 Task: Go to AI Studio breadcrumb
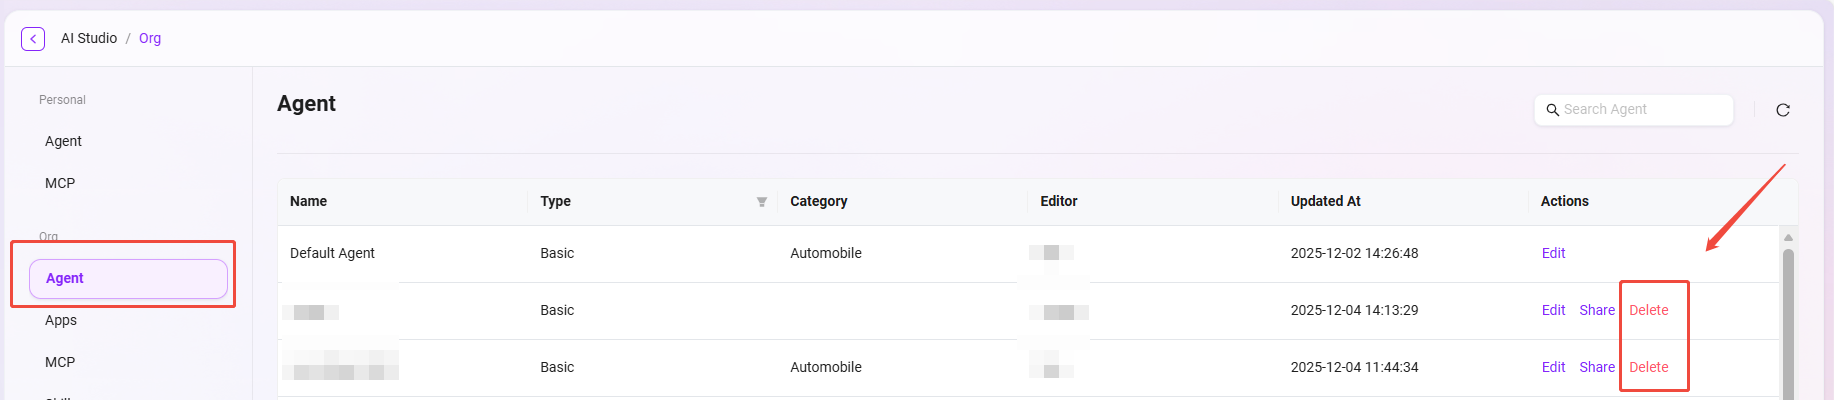pos(89,38)
